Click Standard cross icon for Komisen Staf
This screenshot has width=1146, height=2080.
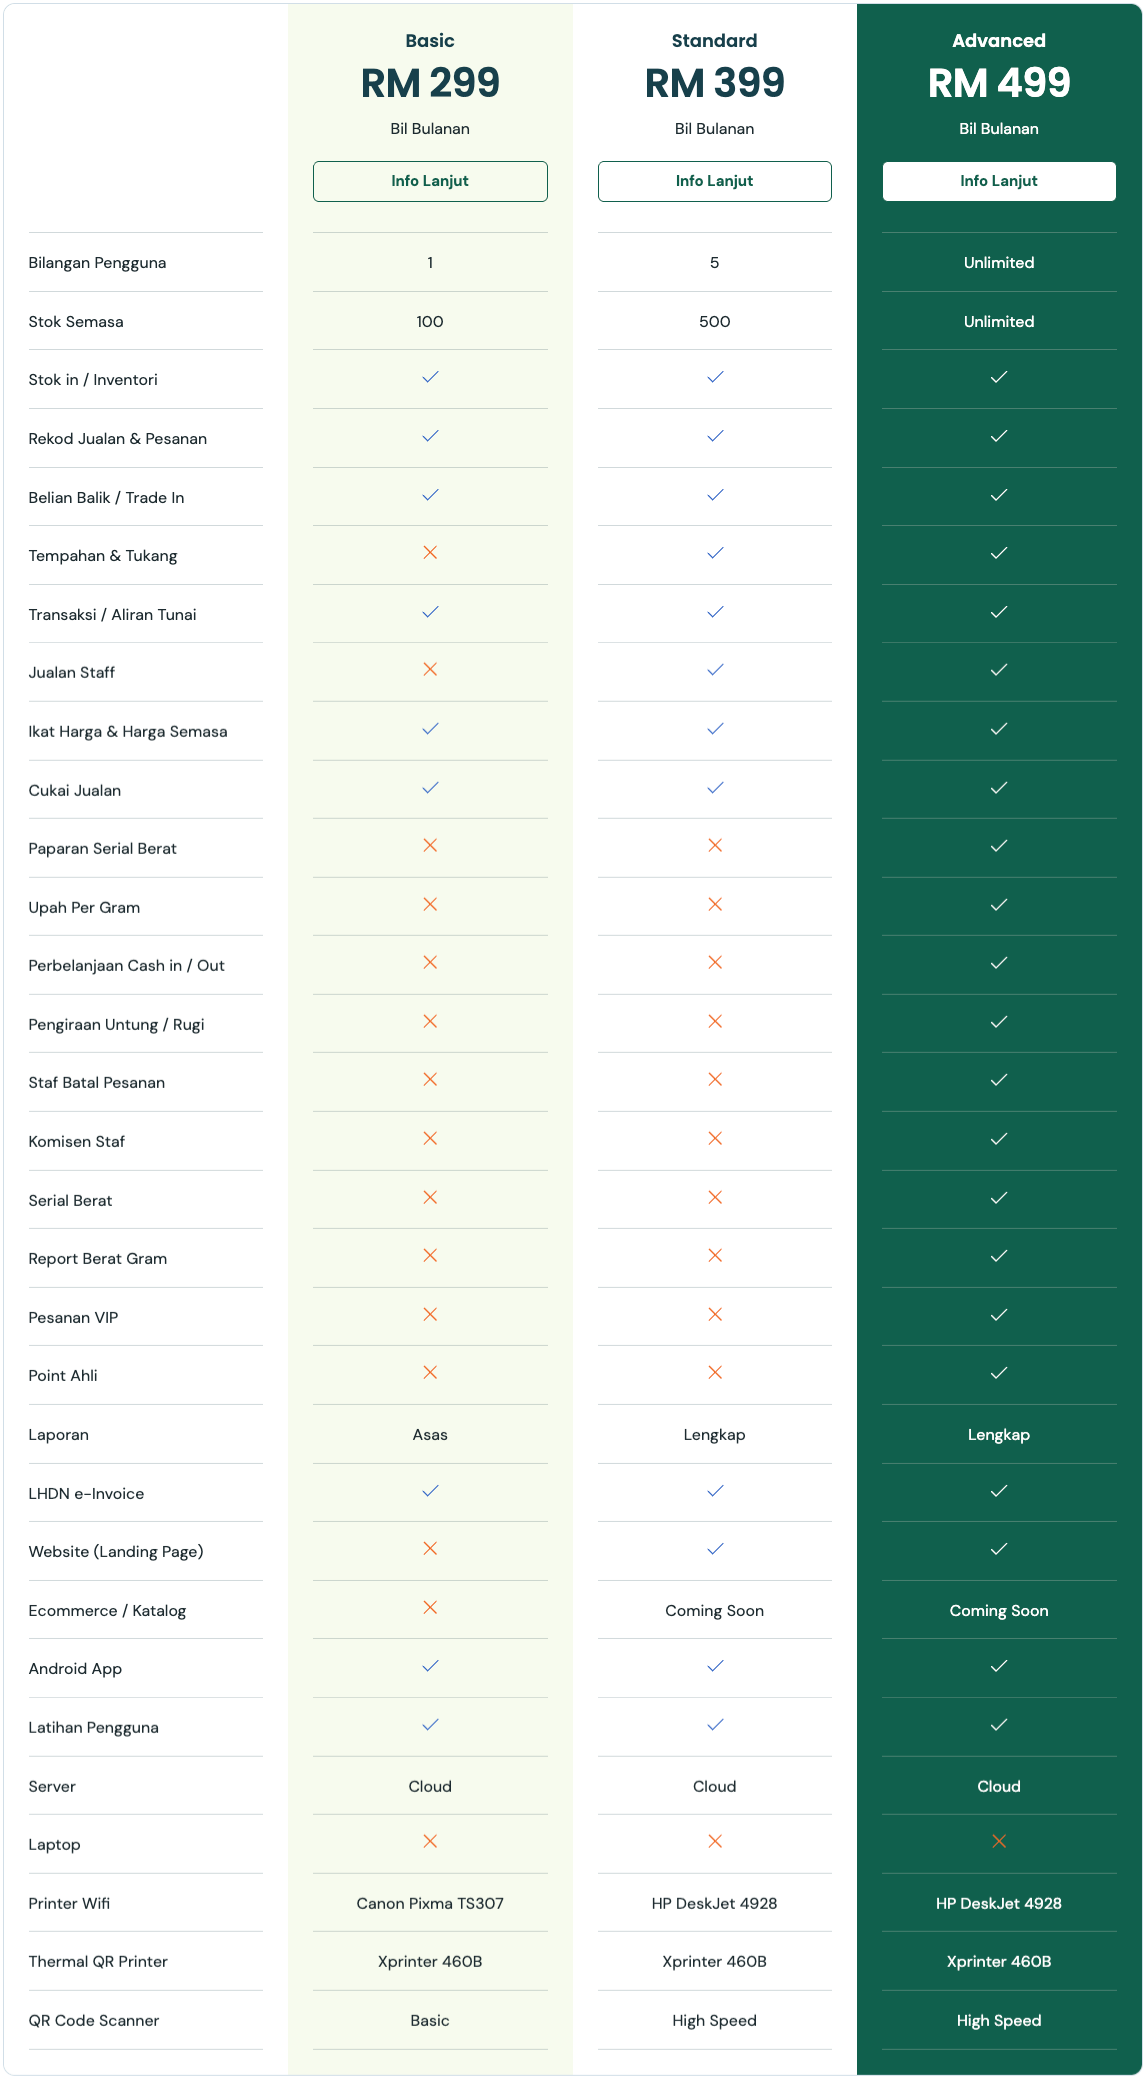[715, 1139]
